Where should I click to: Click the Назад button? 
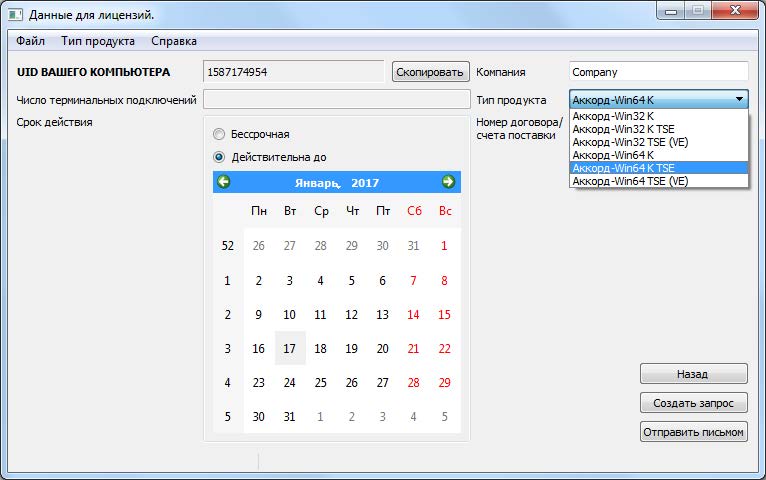[693, 374]
